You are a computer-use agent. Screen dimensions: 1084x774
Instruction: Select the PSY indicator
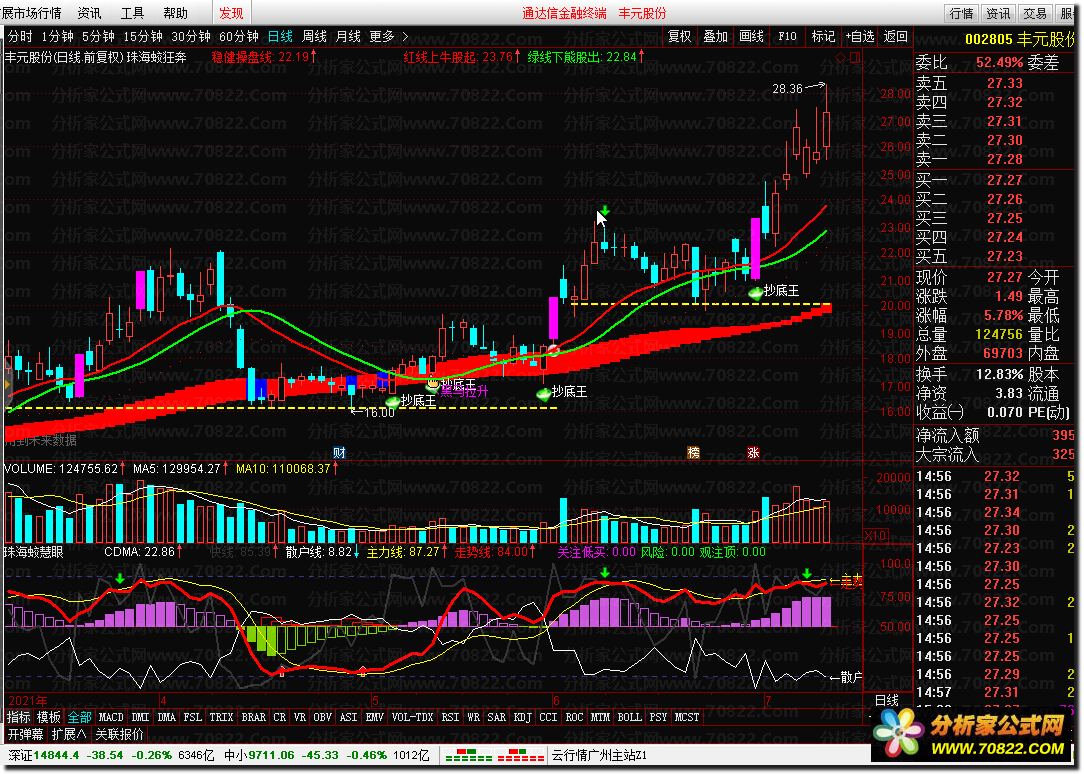(658, 717)
